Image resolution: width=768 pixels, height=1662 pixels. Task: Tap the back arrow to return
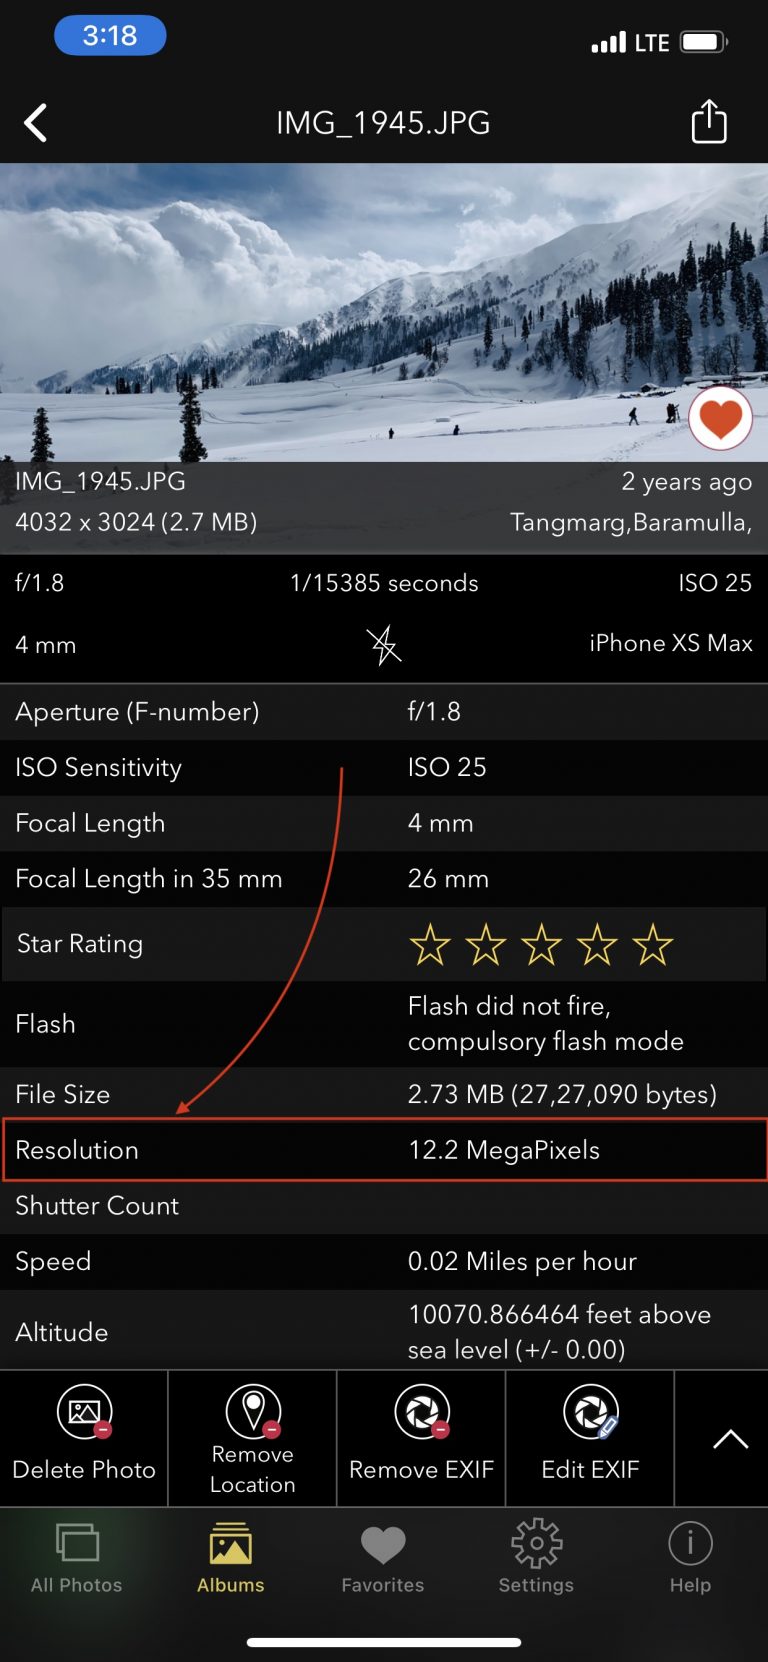(36, 122)
